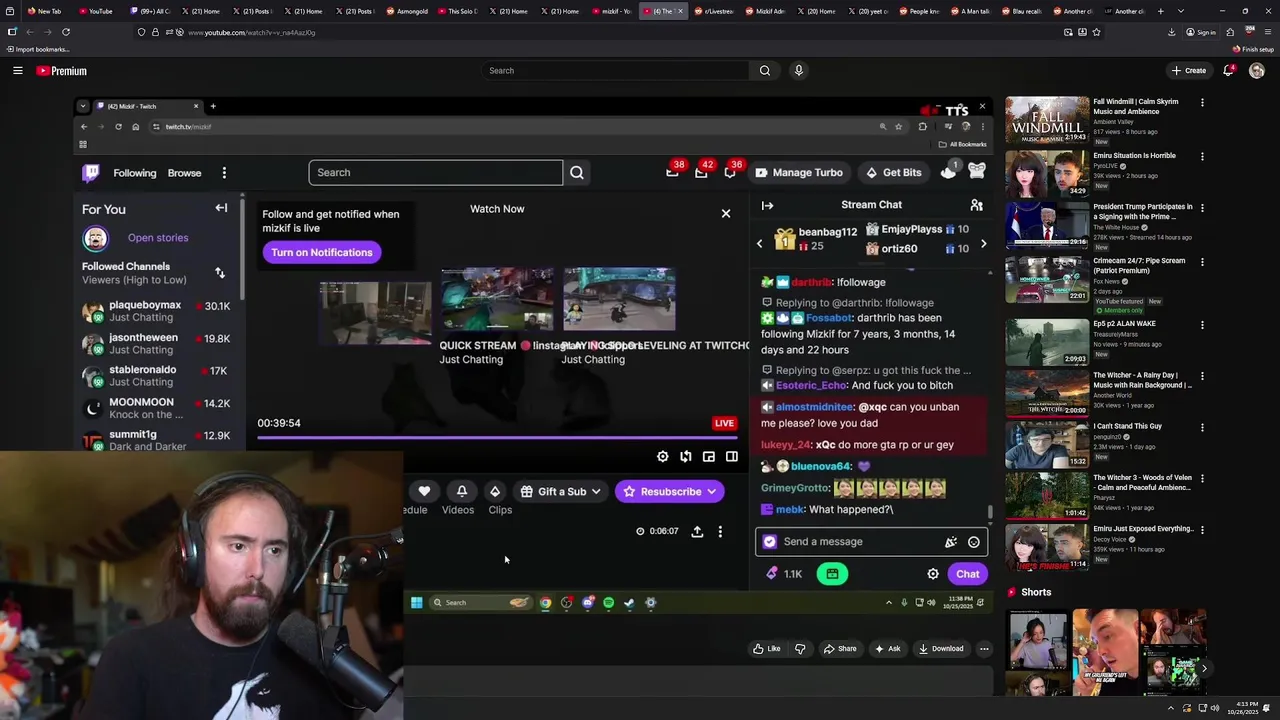Open the Clips tab on the channel
Screen dimensions: 1280x720
pos(500,510)
